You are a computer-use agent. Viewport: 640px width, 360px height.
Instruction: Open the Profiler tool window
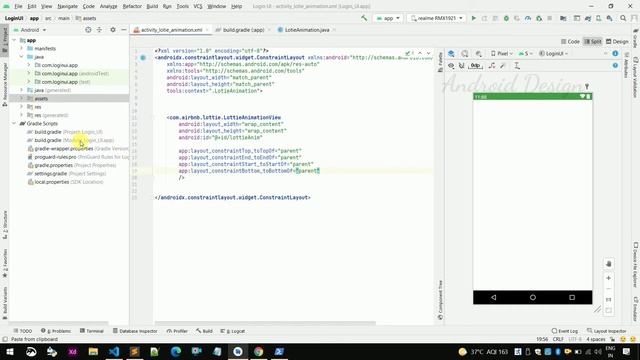177,331
